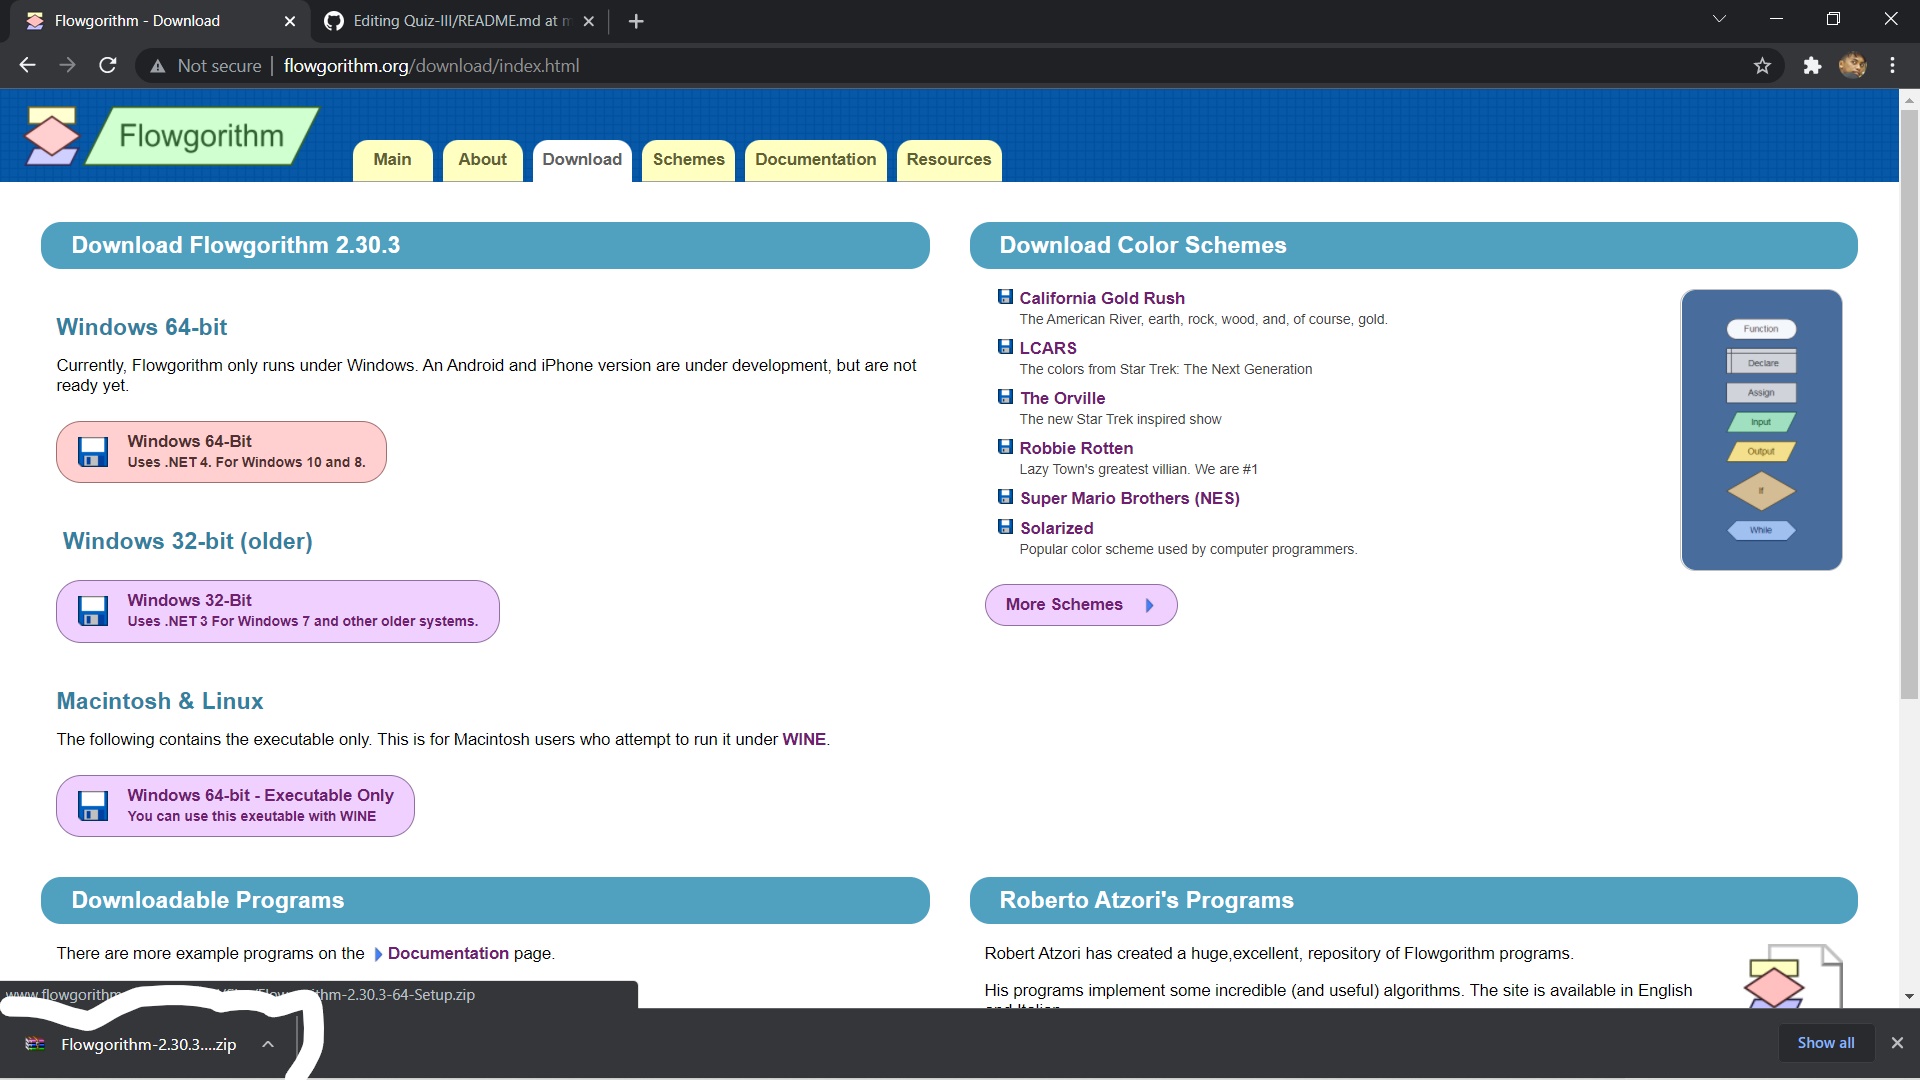This screenshot has width=1920, height=1080.
Task: Click the floppy icon beside LCARS
Action: click(1005, 347)
